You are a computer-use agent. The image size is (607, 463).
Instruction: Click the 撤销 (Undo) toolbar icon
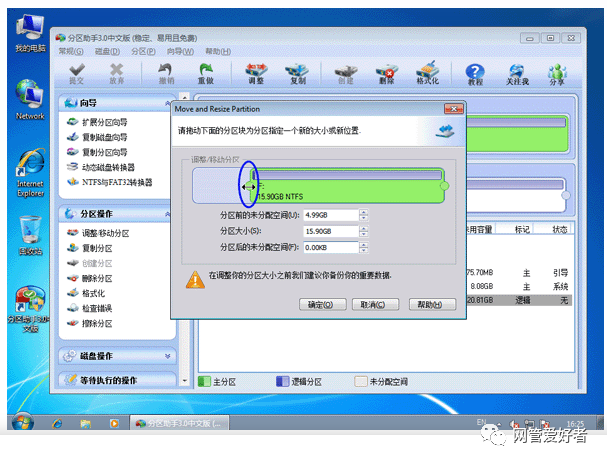pyautogui.click(x=166, y=73)
